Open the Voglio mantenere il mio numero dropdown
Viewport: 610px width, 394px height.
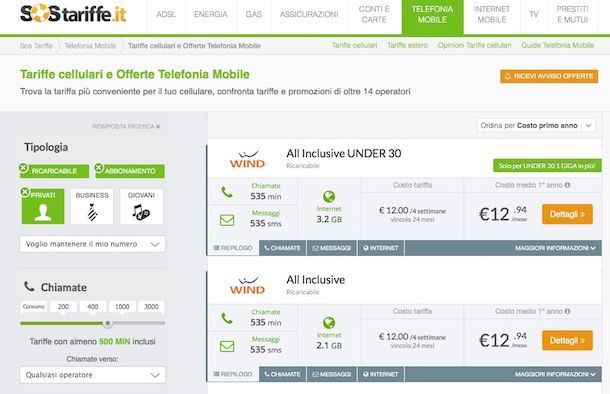coord(92,244)
